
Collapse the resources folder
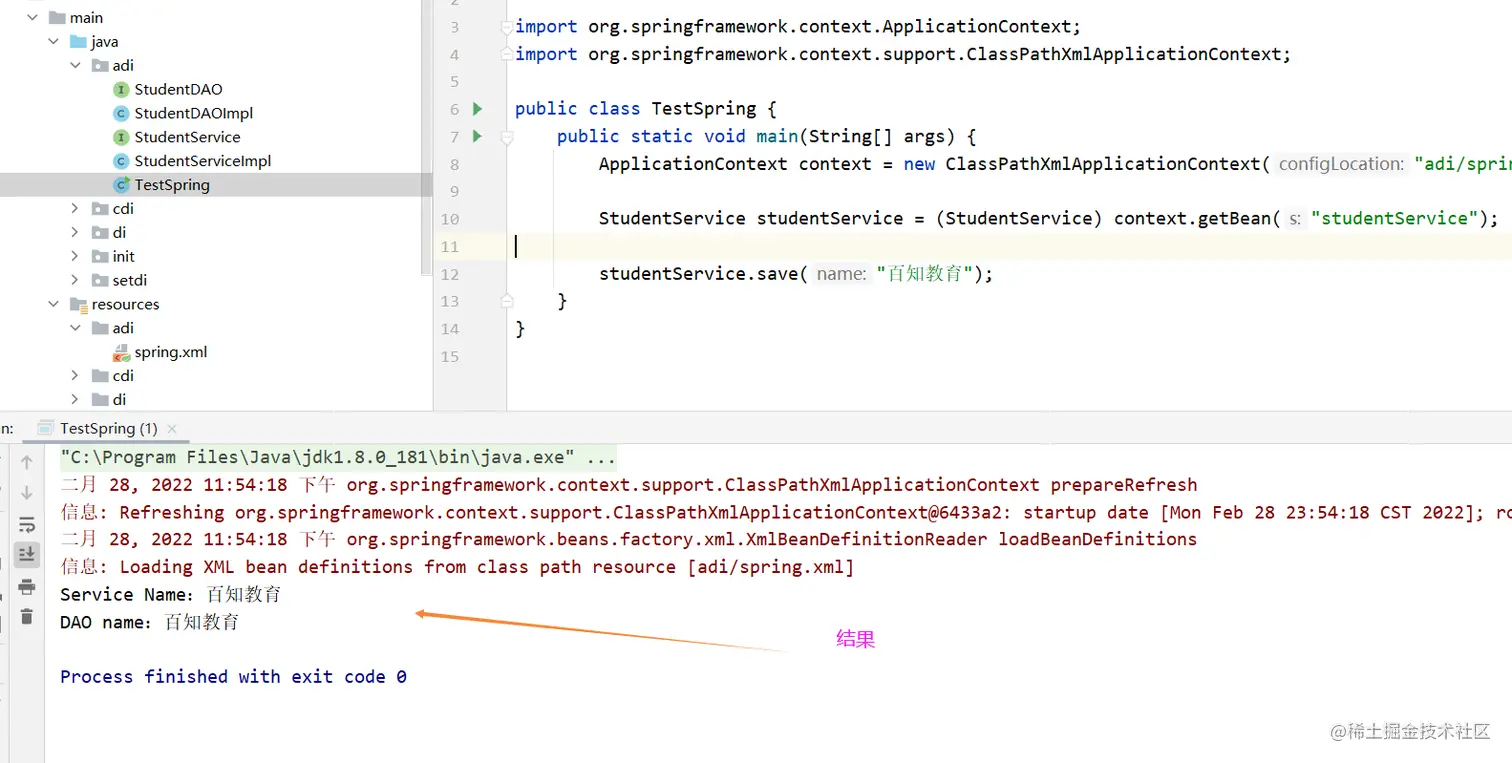point(53,305)
